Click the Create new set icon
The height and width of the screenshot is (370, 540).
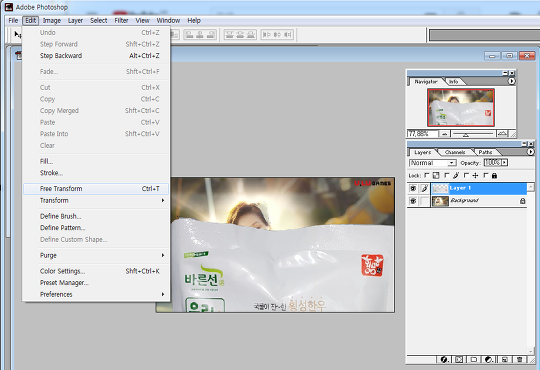pyautogui.click(x=474, y=360)
